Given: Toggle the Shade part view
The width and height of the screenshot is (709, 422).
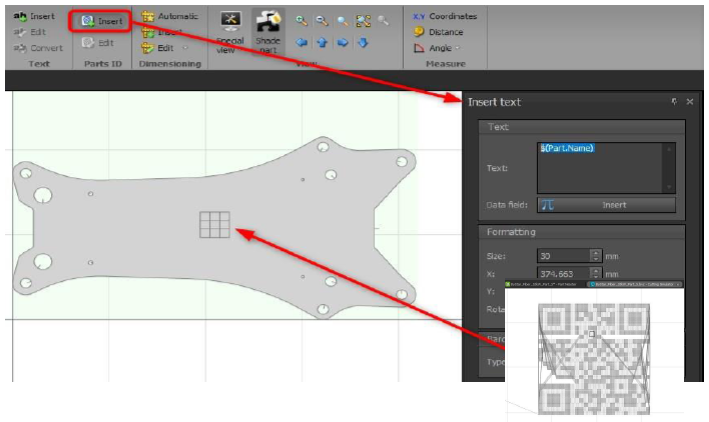Looking at the screenshot, I should 268,32.
